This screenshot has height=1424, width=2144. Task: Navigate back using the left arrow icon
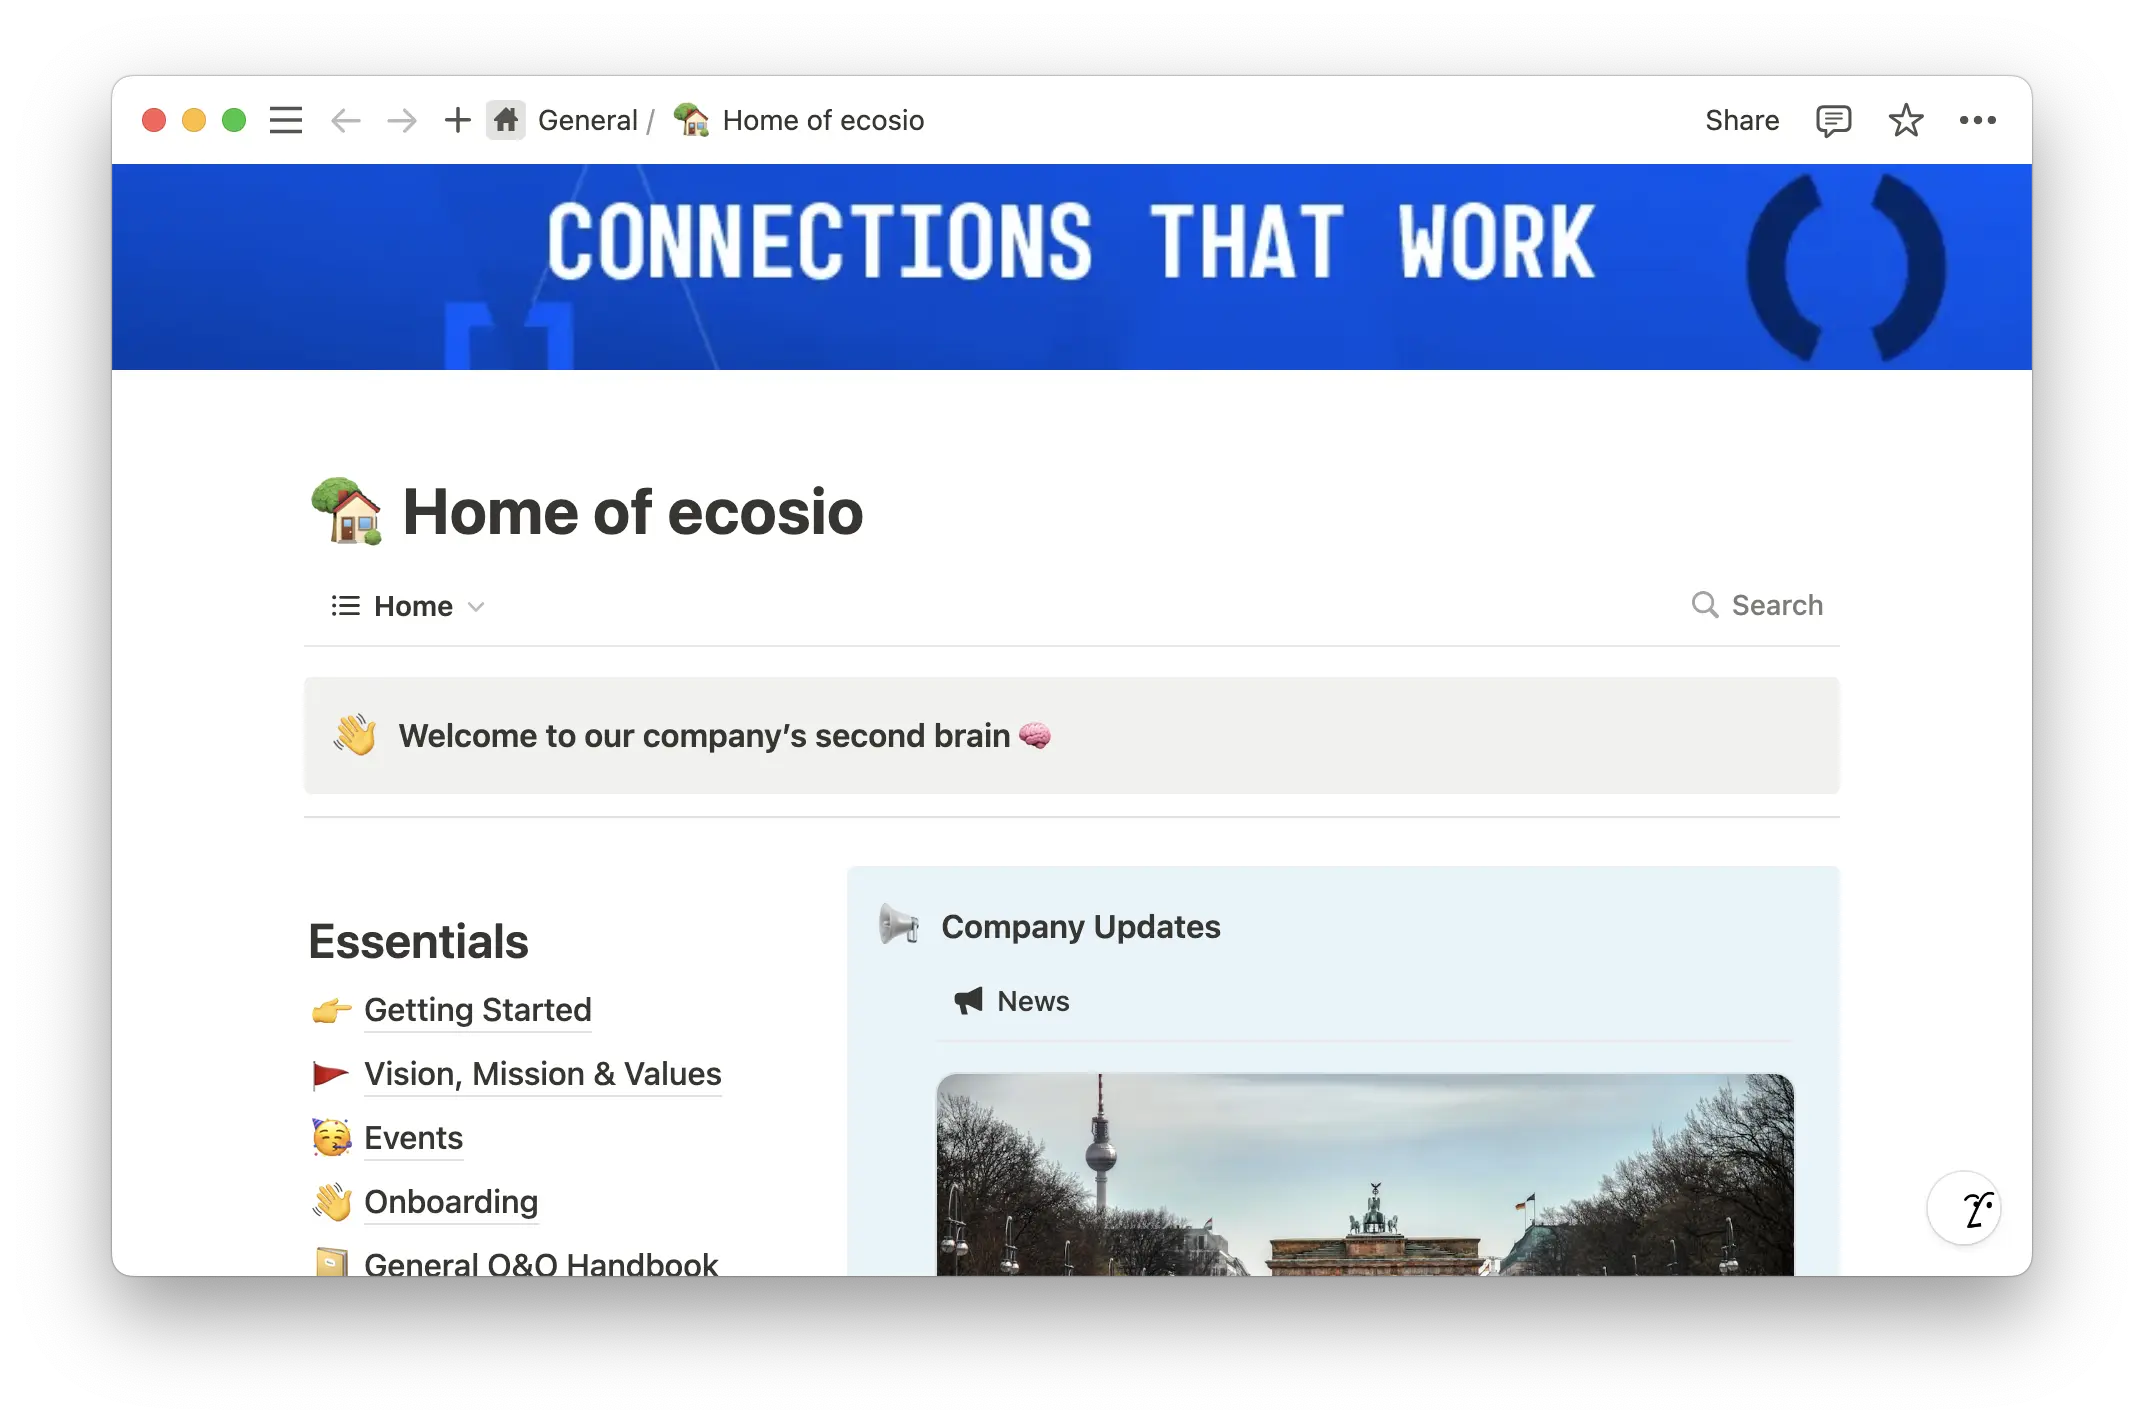[x=345, y=120]
